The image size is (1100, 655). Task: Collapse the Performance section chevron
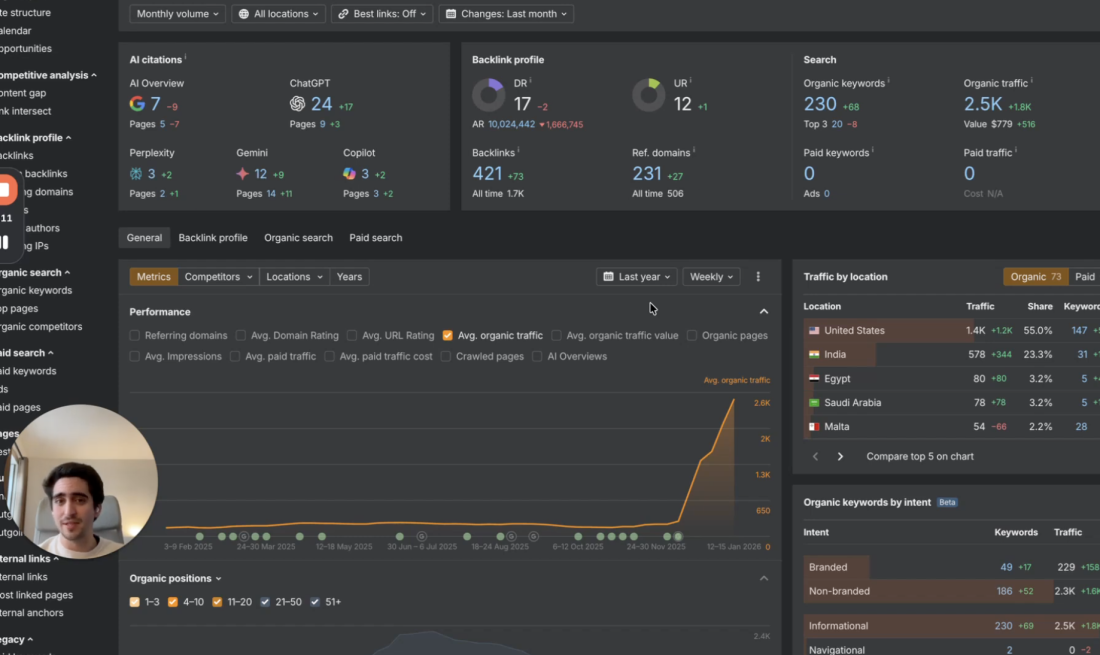(x=763, y=312)
